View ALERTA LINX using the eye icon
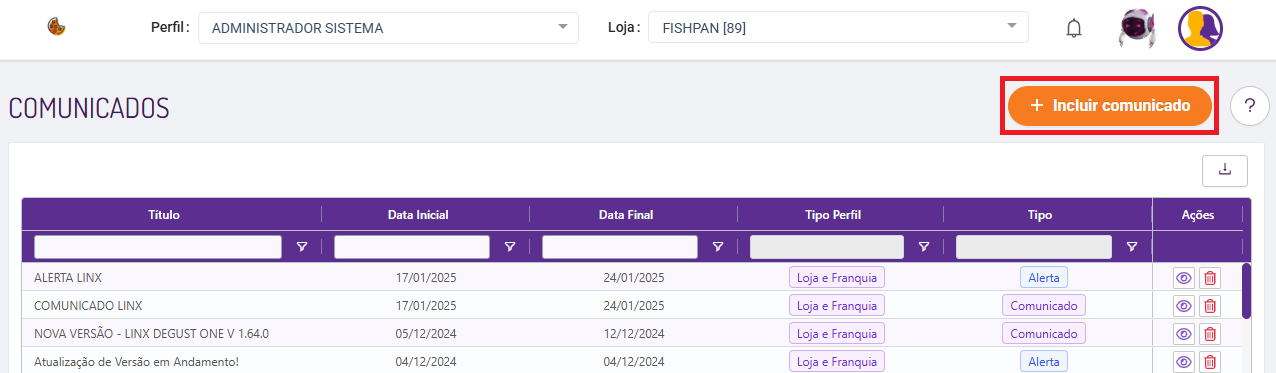 click(x=1184, y=278)
